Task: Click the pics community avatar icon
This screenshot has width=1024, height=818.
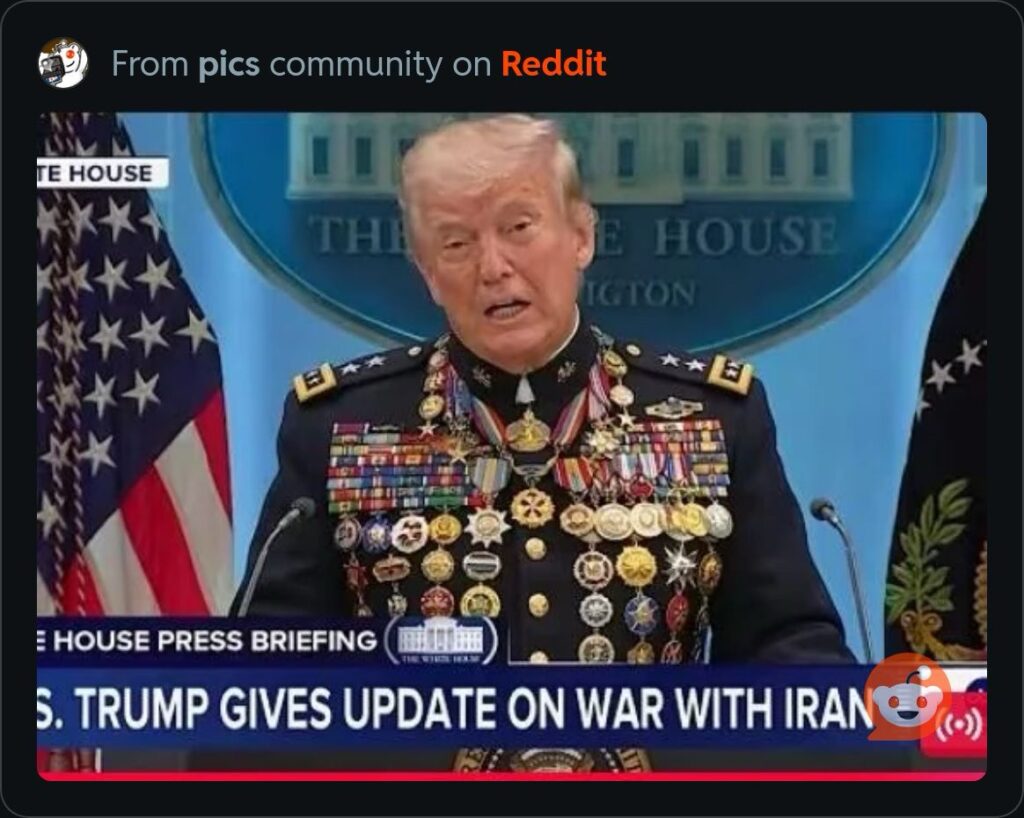Action: [63, 63]
